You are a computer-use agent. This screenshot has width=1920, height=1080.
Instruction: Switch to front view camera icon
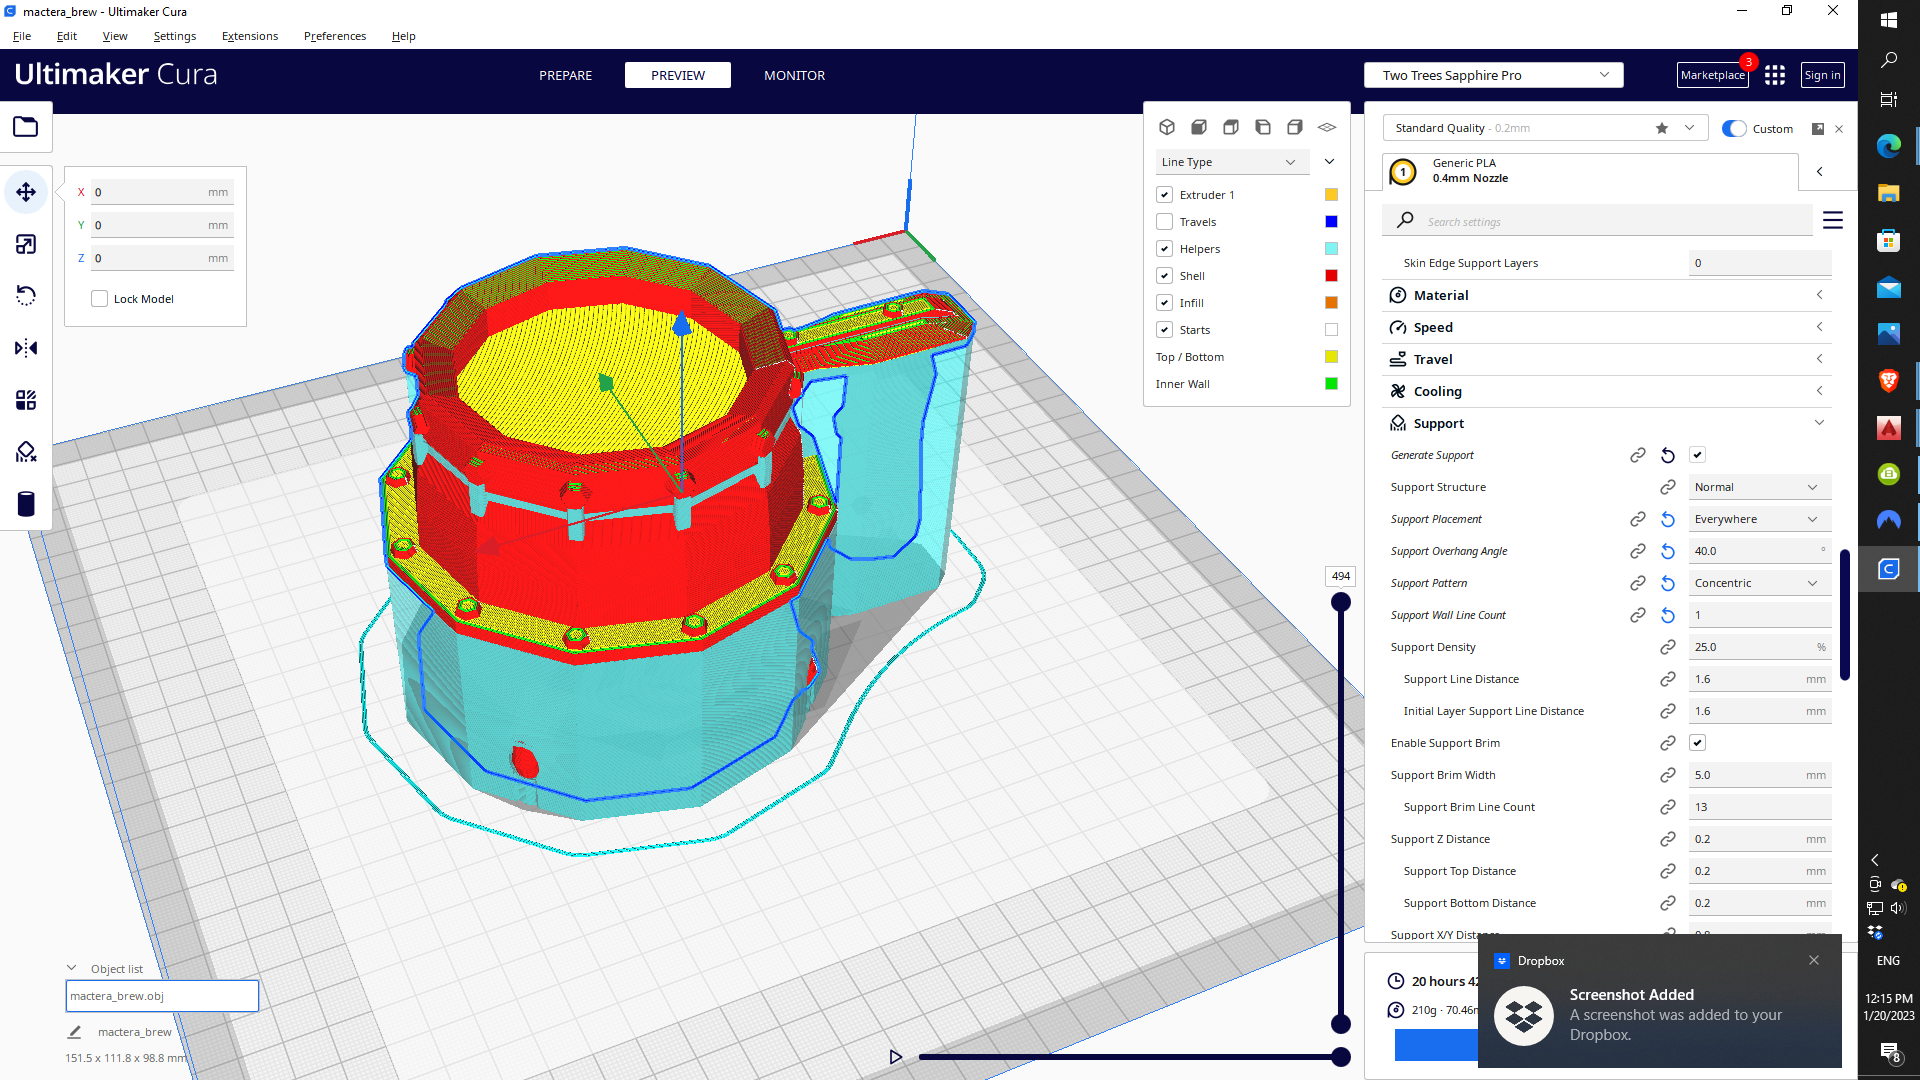click(x=1199, y=127)
